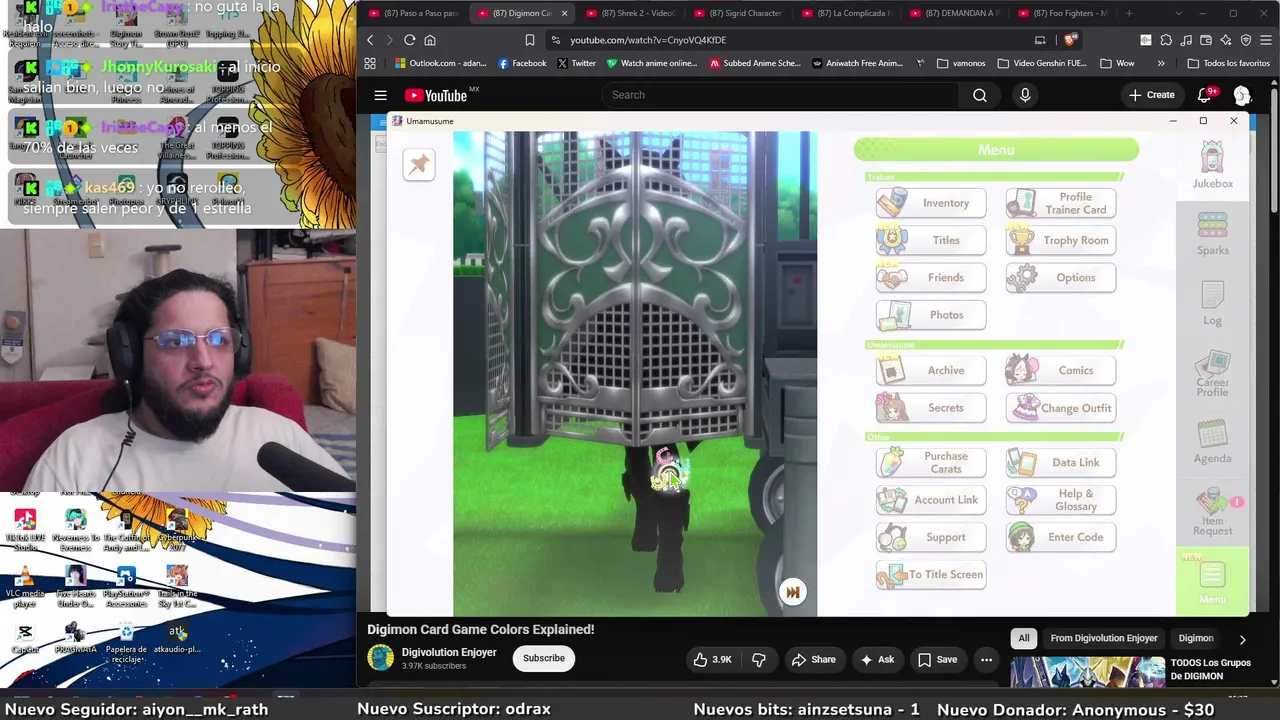Open the YouTube Create menu

pyautogui.click(x=1152, y=95)
